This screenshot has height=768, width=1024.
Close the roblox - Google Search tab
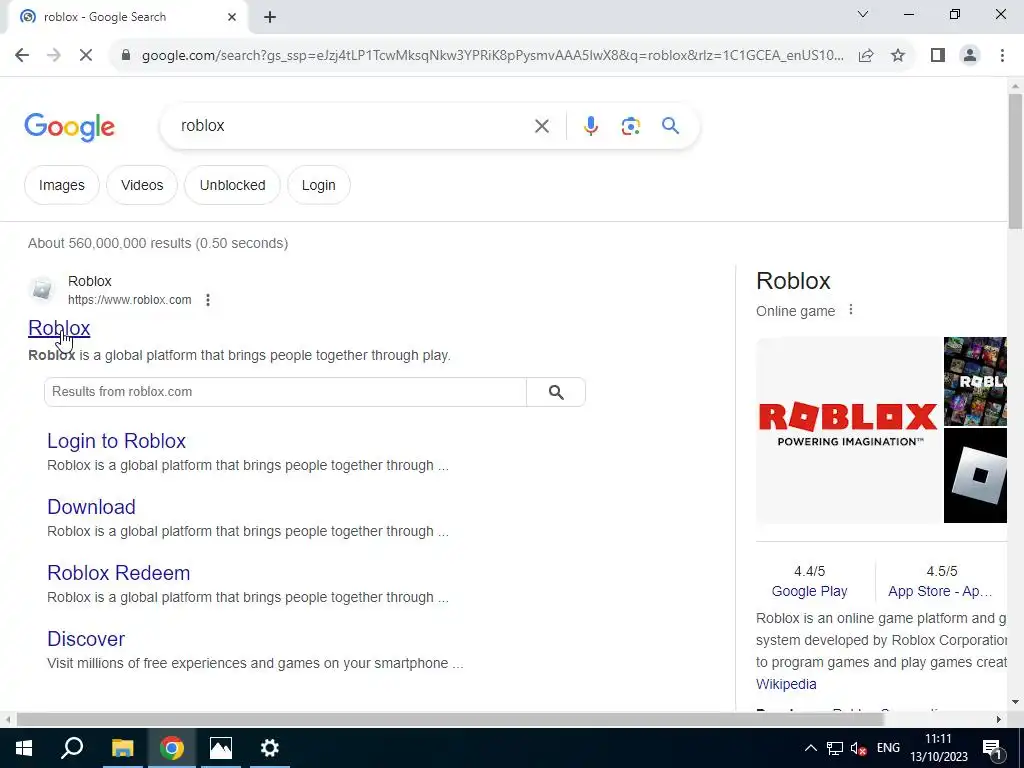(232, 17)
